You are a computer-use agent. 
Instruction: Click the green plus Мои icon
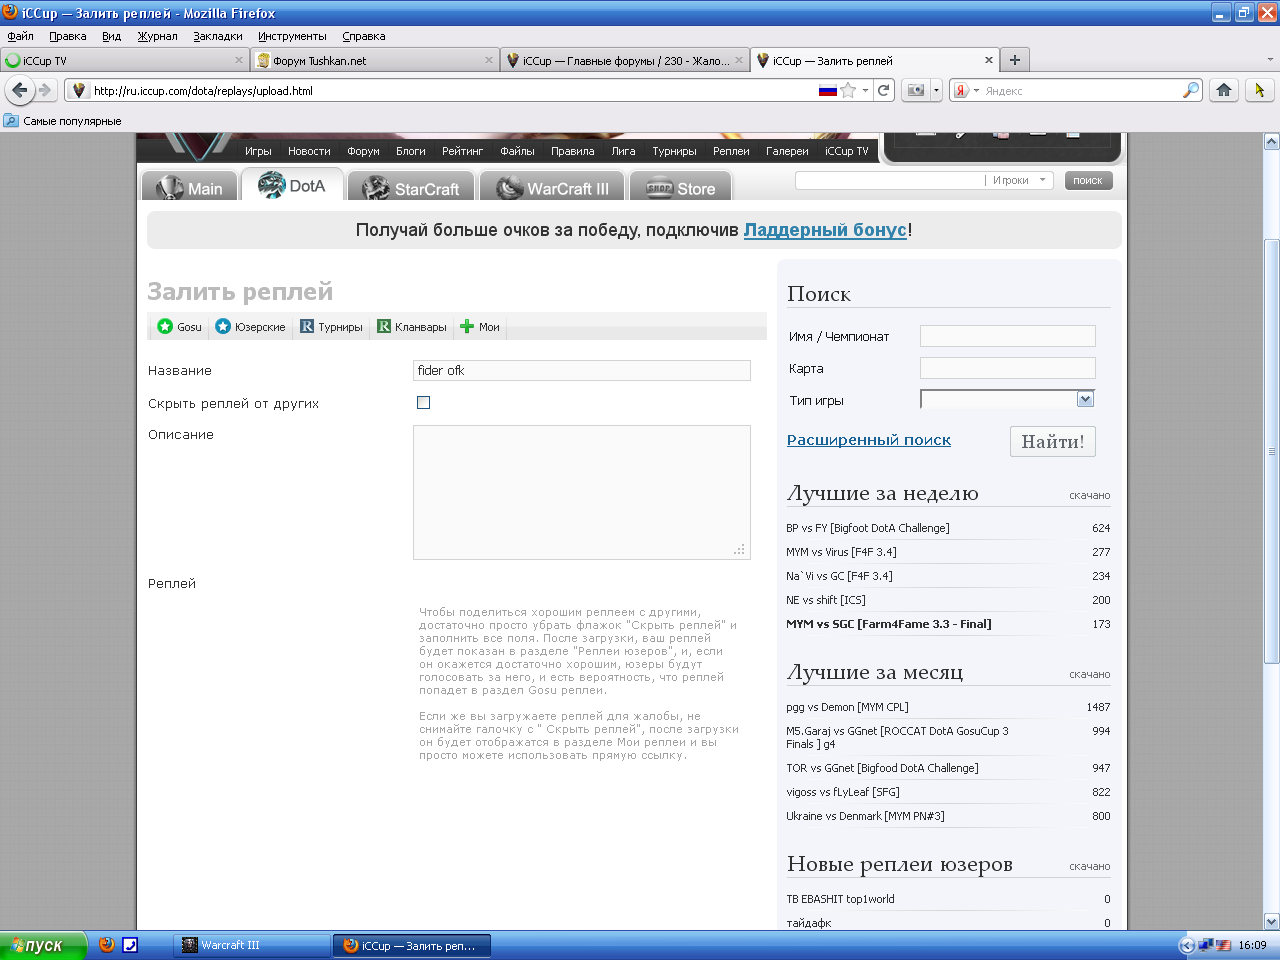[x=467, y=326]
